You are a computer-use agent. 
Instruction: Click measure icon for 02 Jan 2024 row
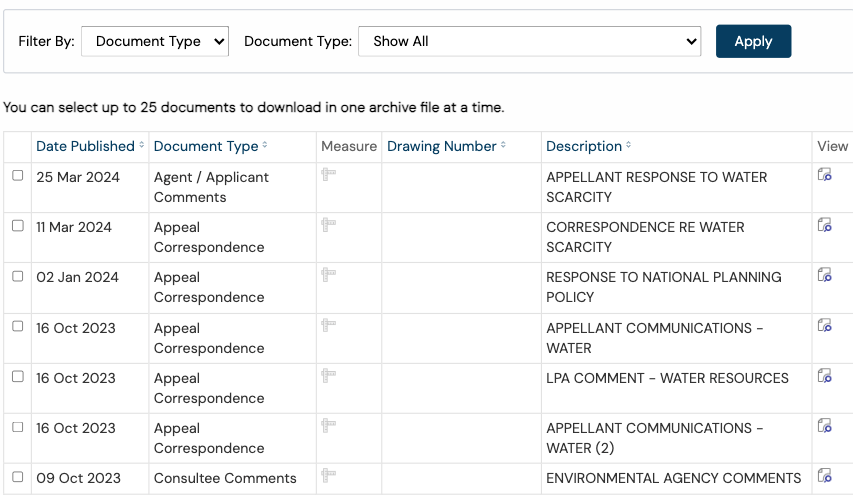click(328, 275)
